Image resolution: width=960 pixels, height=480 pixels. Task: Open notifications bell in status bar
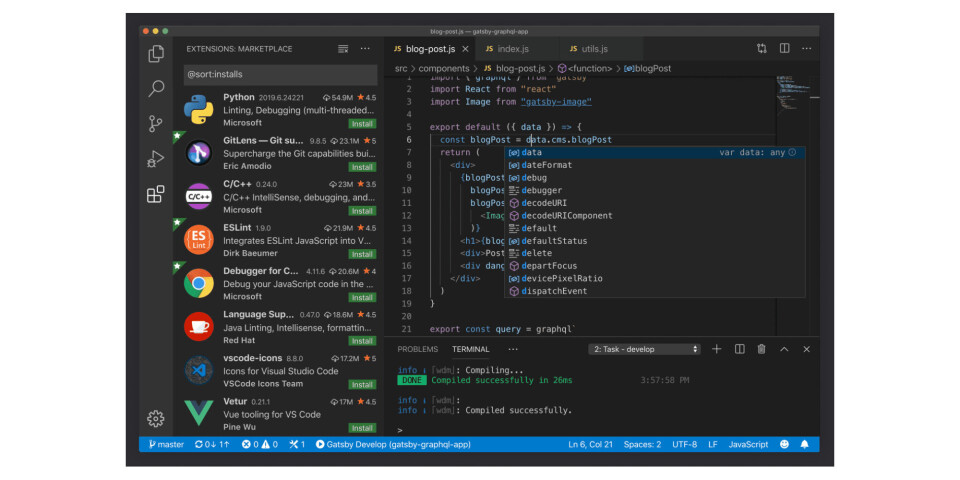tap(804, 444)
